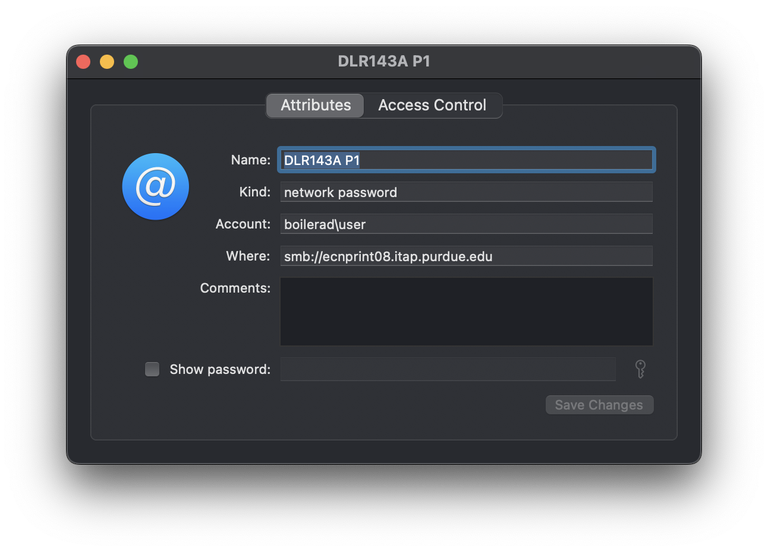Click the window title DLR143A P1
The image size is (768, 552).
click(x=384, y=62)
